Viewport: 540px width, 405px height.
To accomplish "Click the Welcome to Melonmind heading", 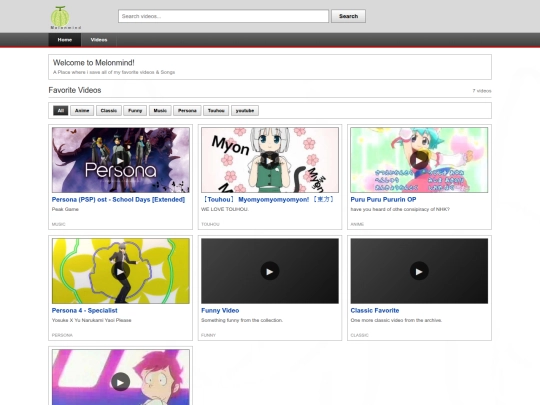I will (94, 63).
